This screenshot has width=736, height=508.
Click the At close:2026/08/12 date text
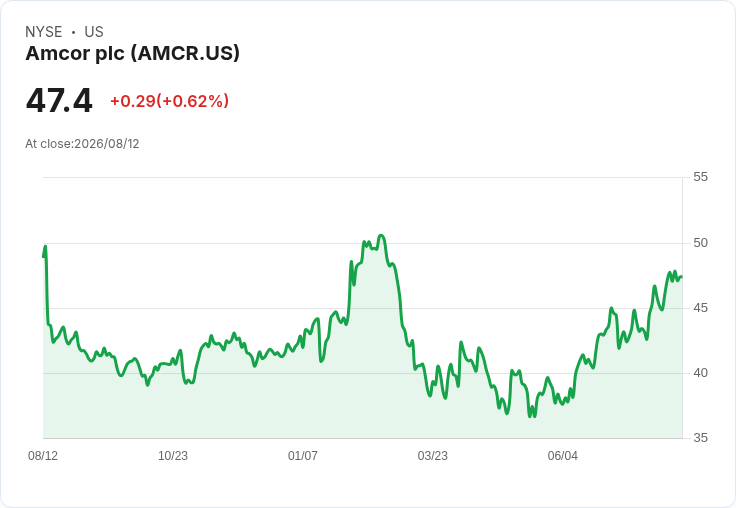tap(82, 144)
